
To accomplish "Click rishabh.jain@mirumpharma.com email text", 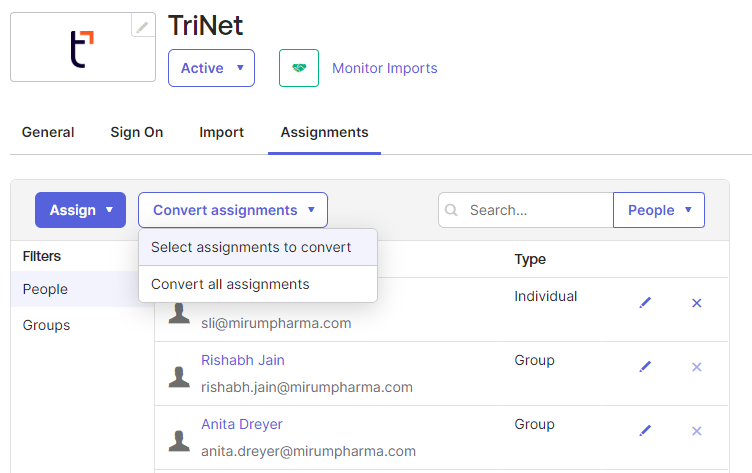I will click(306, 387).
